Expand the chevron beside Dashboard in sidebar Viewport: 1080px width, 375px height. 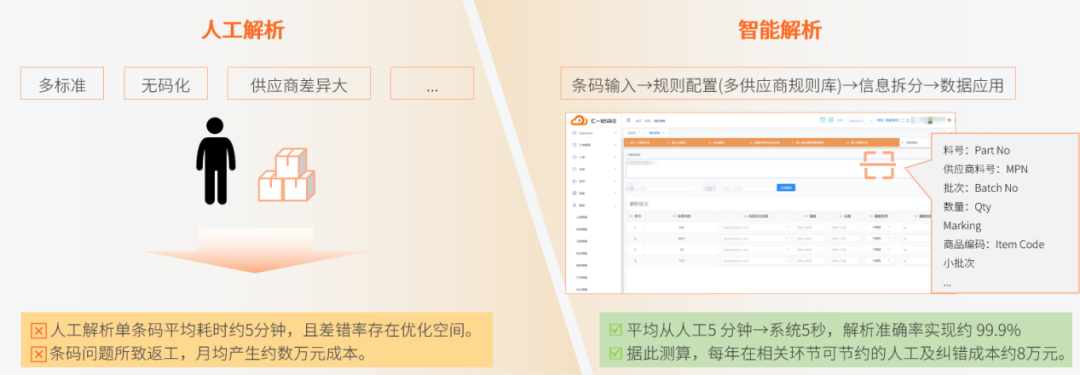point(616,133)
